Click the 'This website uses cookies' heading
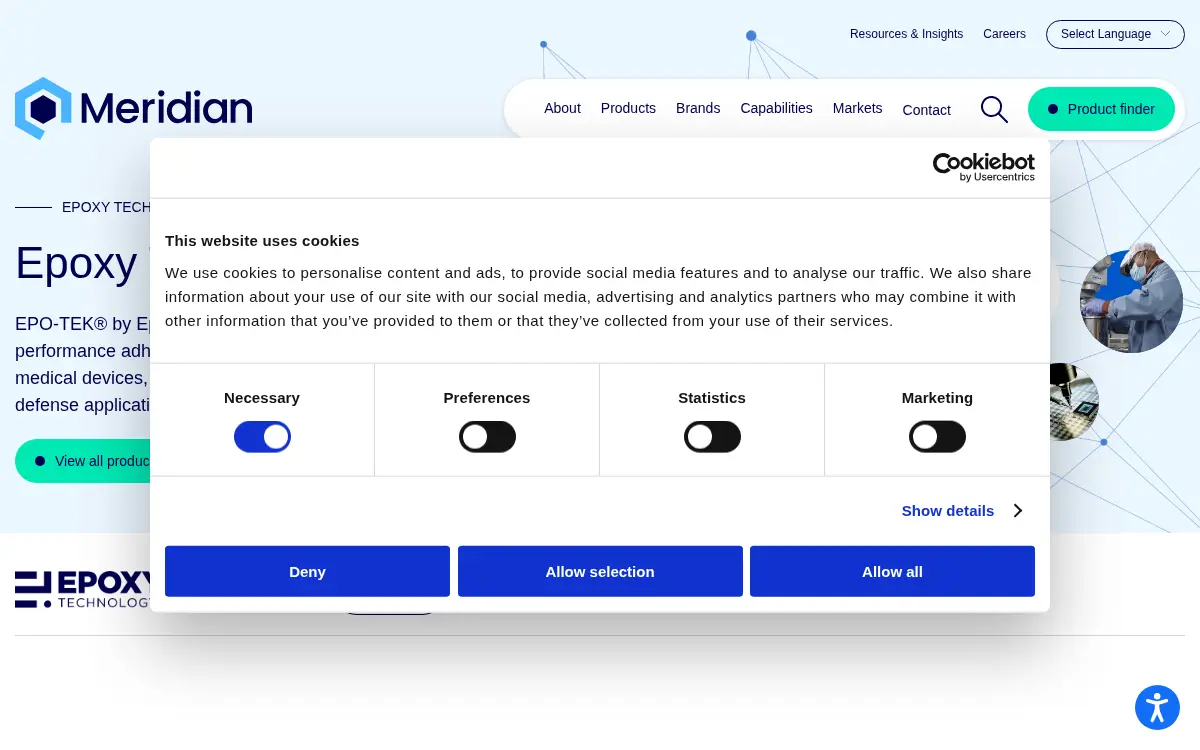This screenshot has height=750, width=1200. 262,241
